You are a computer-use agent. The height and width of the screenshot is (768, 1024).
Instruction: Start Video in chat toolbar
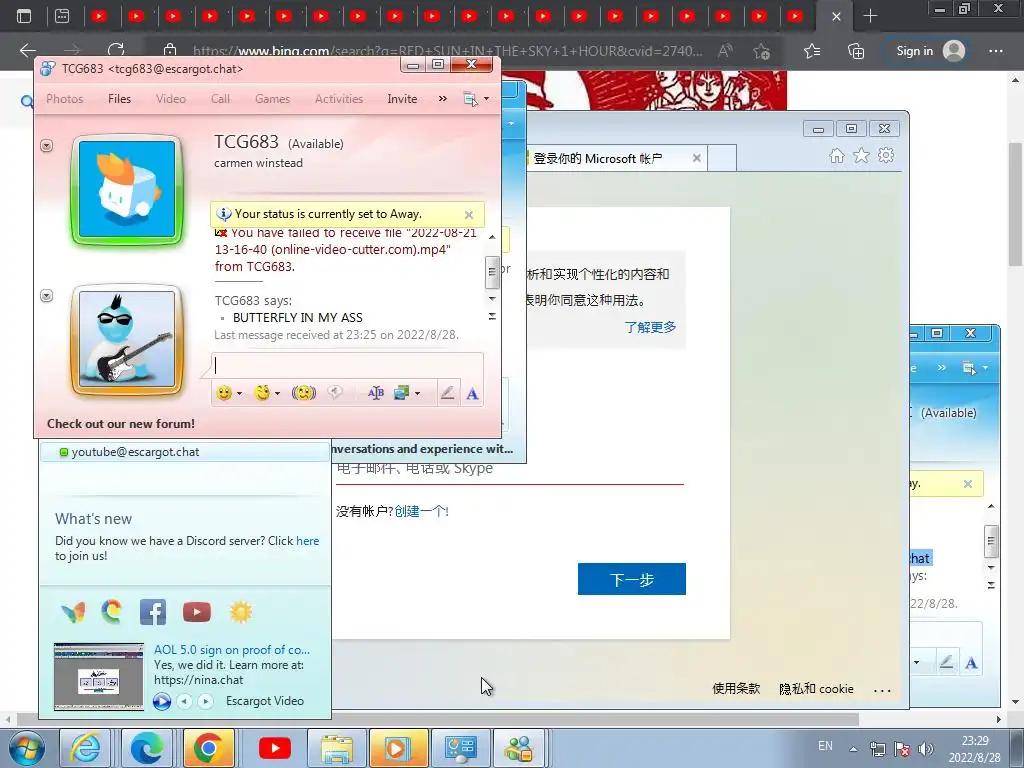pyautogui.click(x=170, y=99)
